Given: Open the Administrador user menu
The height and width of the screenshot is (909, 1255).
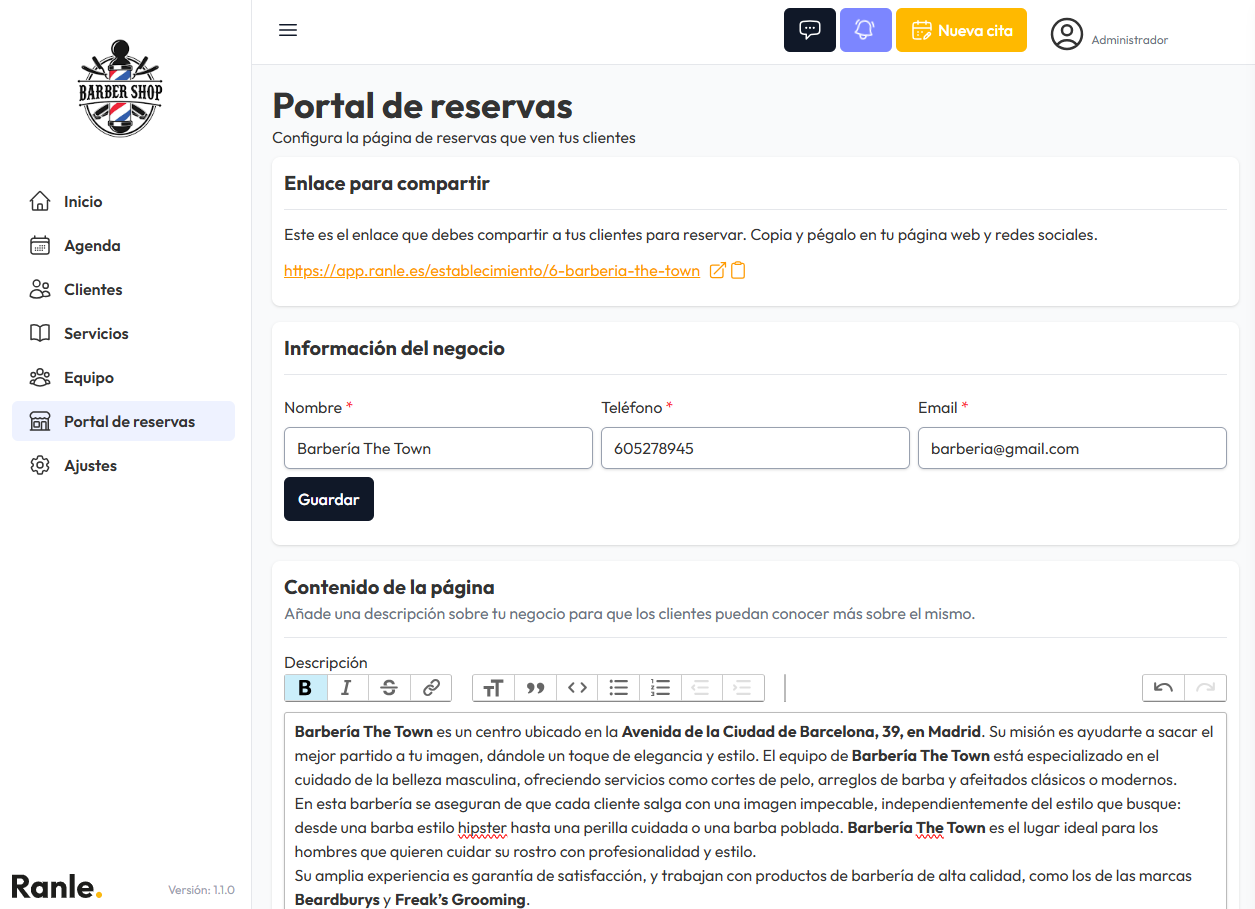Looking at the screenshot, I should [x=1109, y=34].
